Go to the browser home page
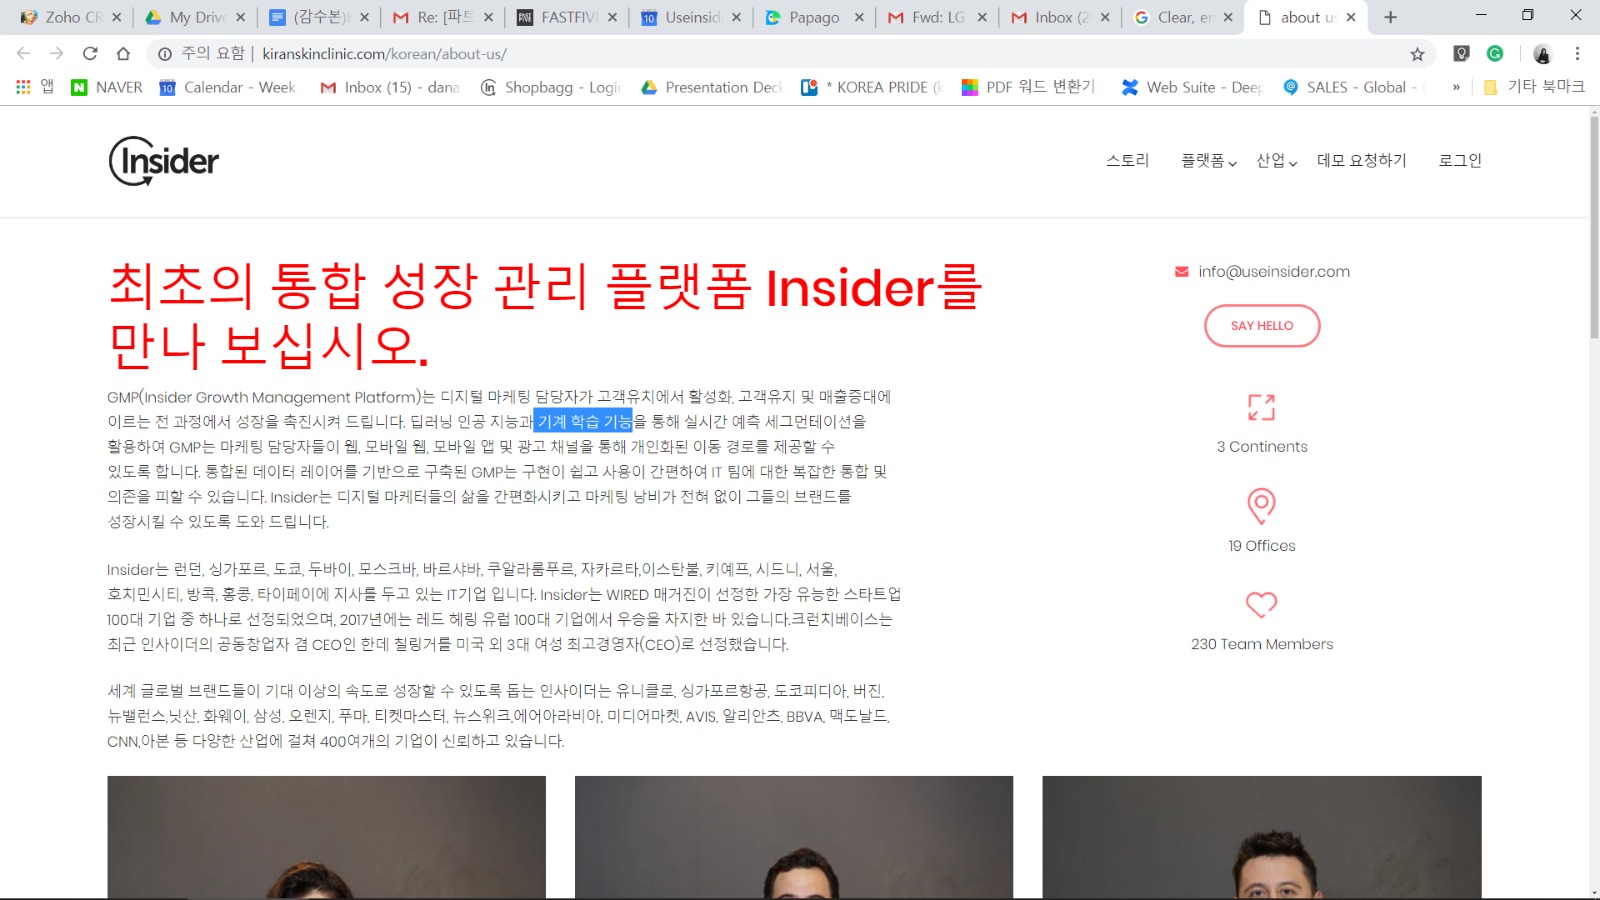Screen dimensions: 1600x900 pyautogui.click(x=123, y=54)
